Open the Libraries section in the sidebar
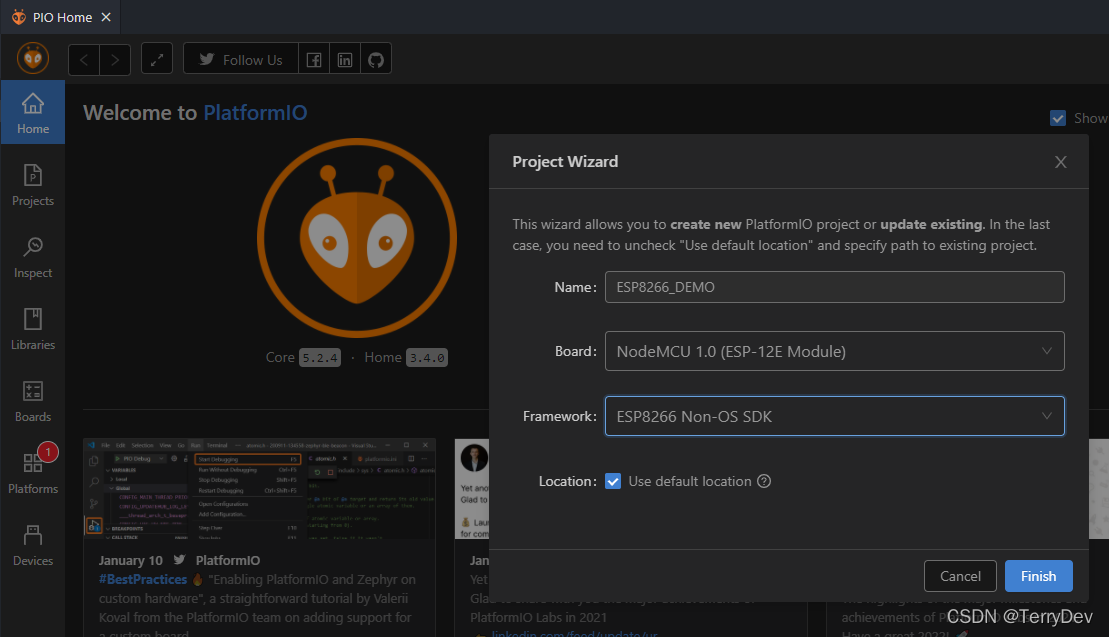1109x637 pixels. point(33,329)
